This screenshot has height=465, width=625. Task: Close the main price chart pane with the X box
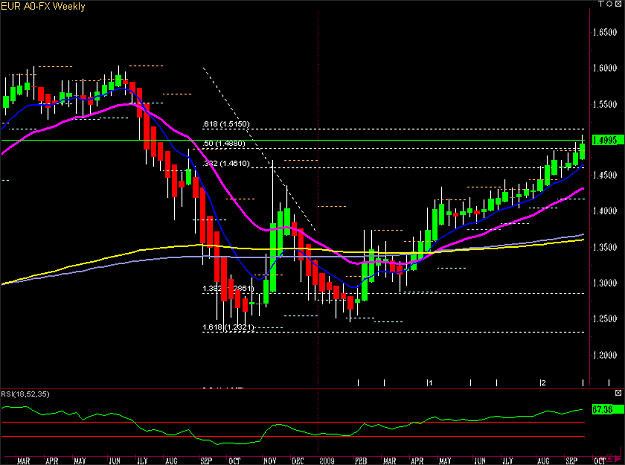click(619, 4)
